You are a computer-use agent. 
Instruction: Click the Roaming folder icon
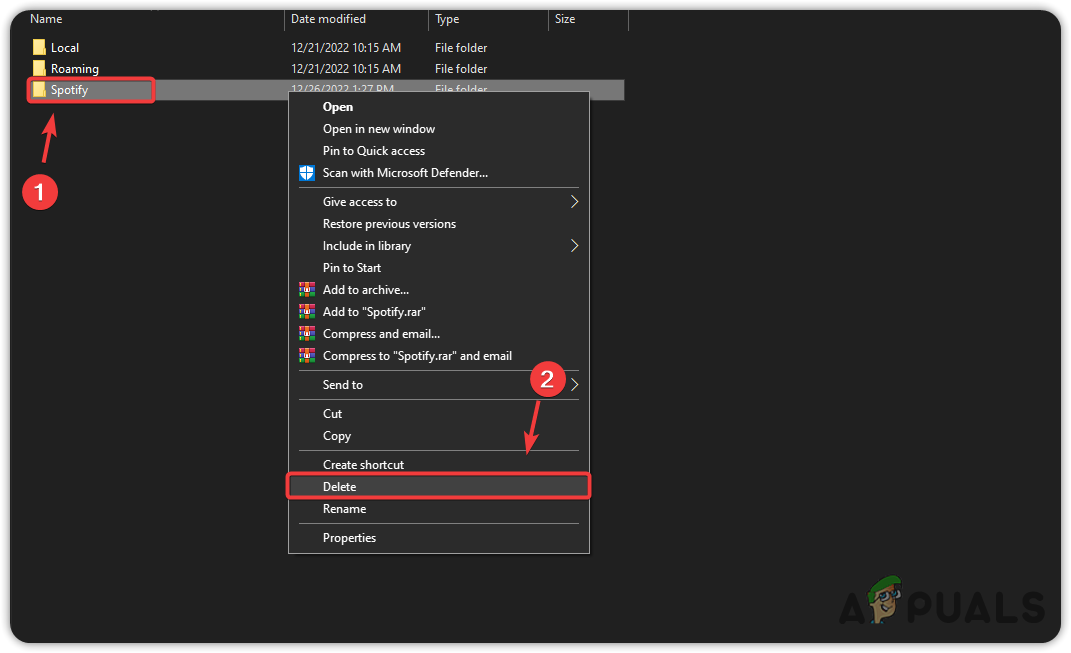[39, 69]
